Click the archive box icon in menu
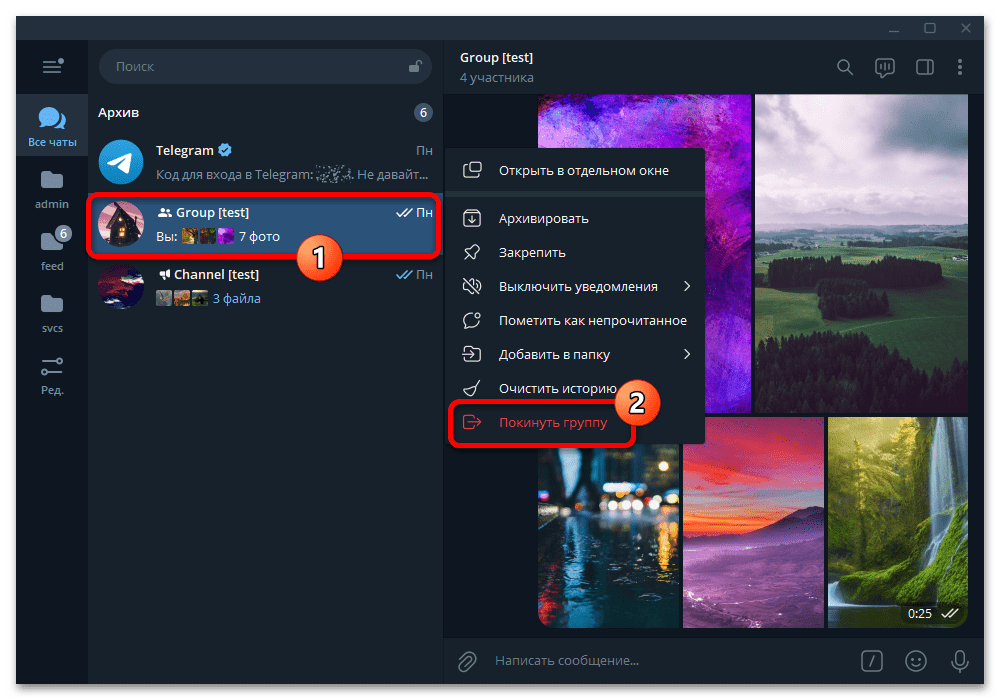 click(472, 219)
